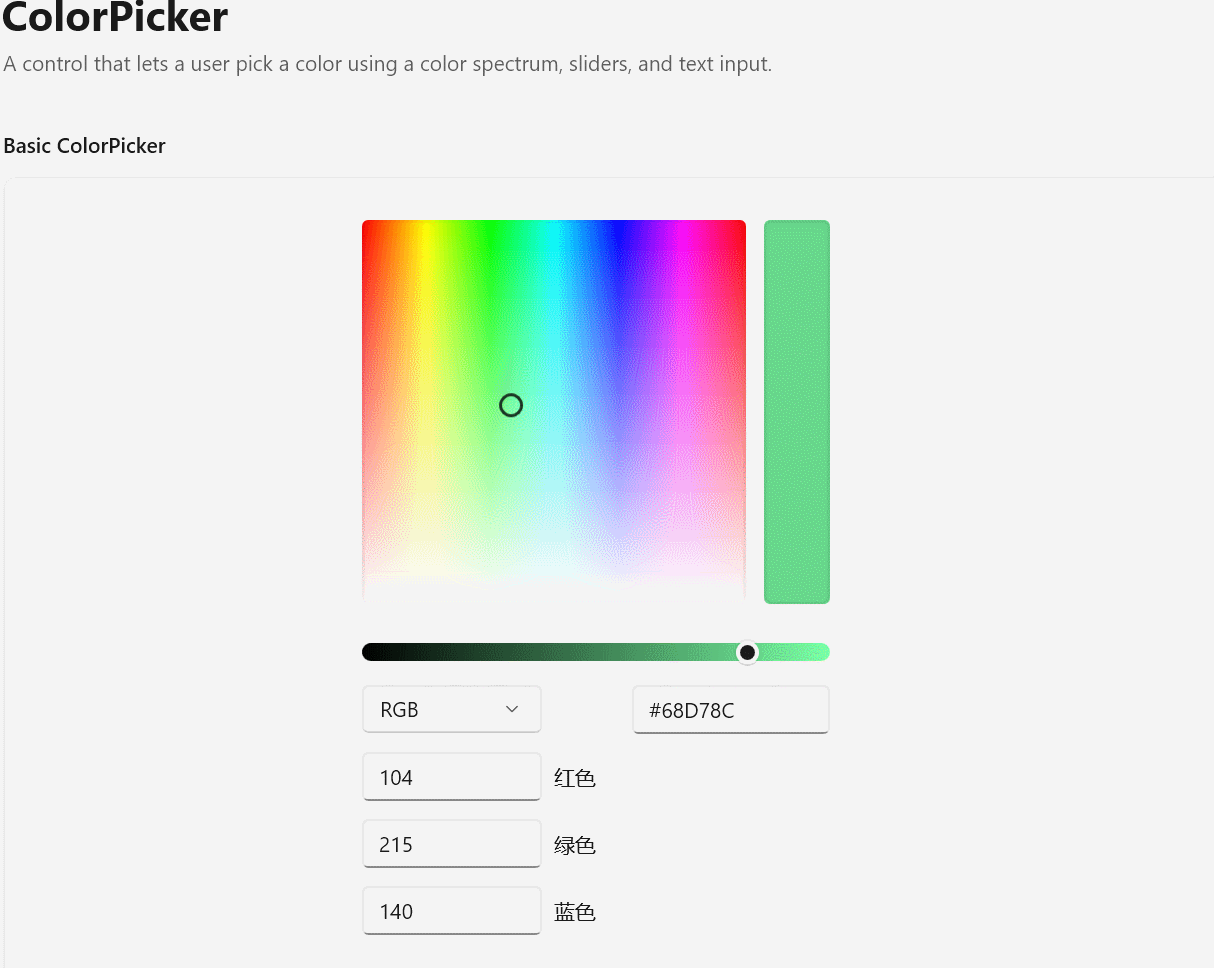Click the Basic ColorPicker section heading
This screenshot has width=1214, height=968.
(x=85, y=146)
